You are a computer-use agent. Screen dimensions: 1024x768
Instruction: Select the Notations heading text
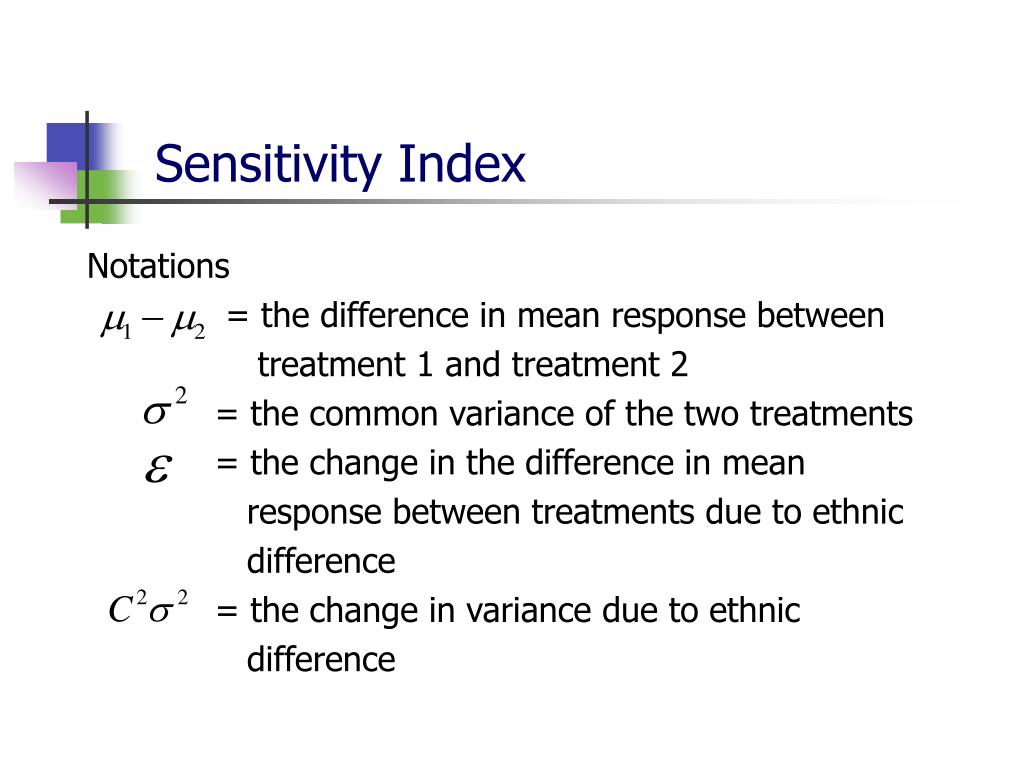coord(158,266)
